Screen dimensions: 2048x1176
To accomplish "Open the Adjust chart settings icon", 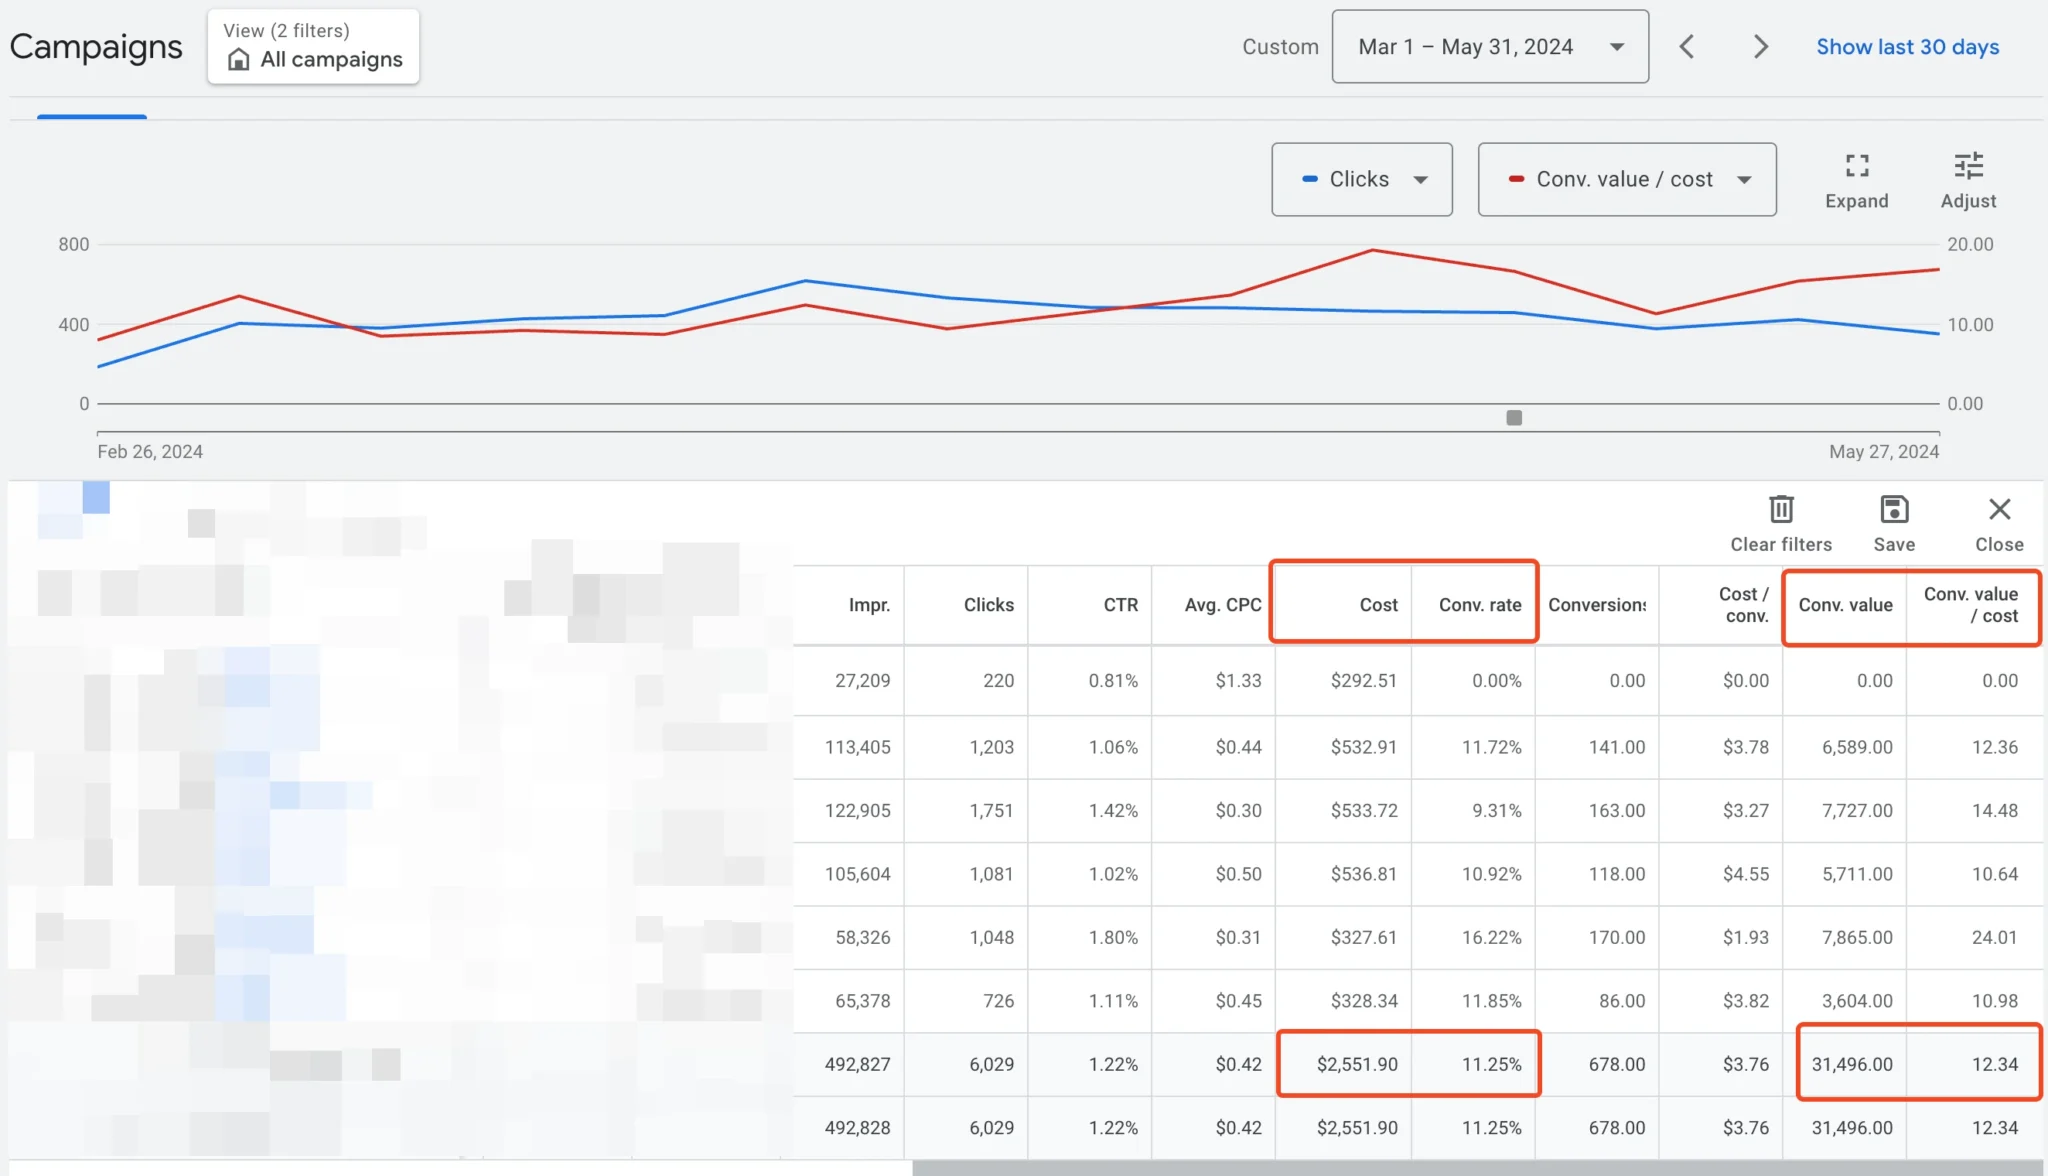I will click(1968, 166).
